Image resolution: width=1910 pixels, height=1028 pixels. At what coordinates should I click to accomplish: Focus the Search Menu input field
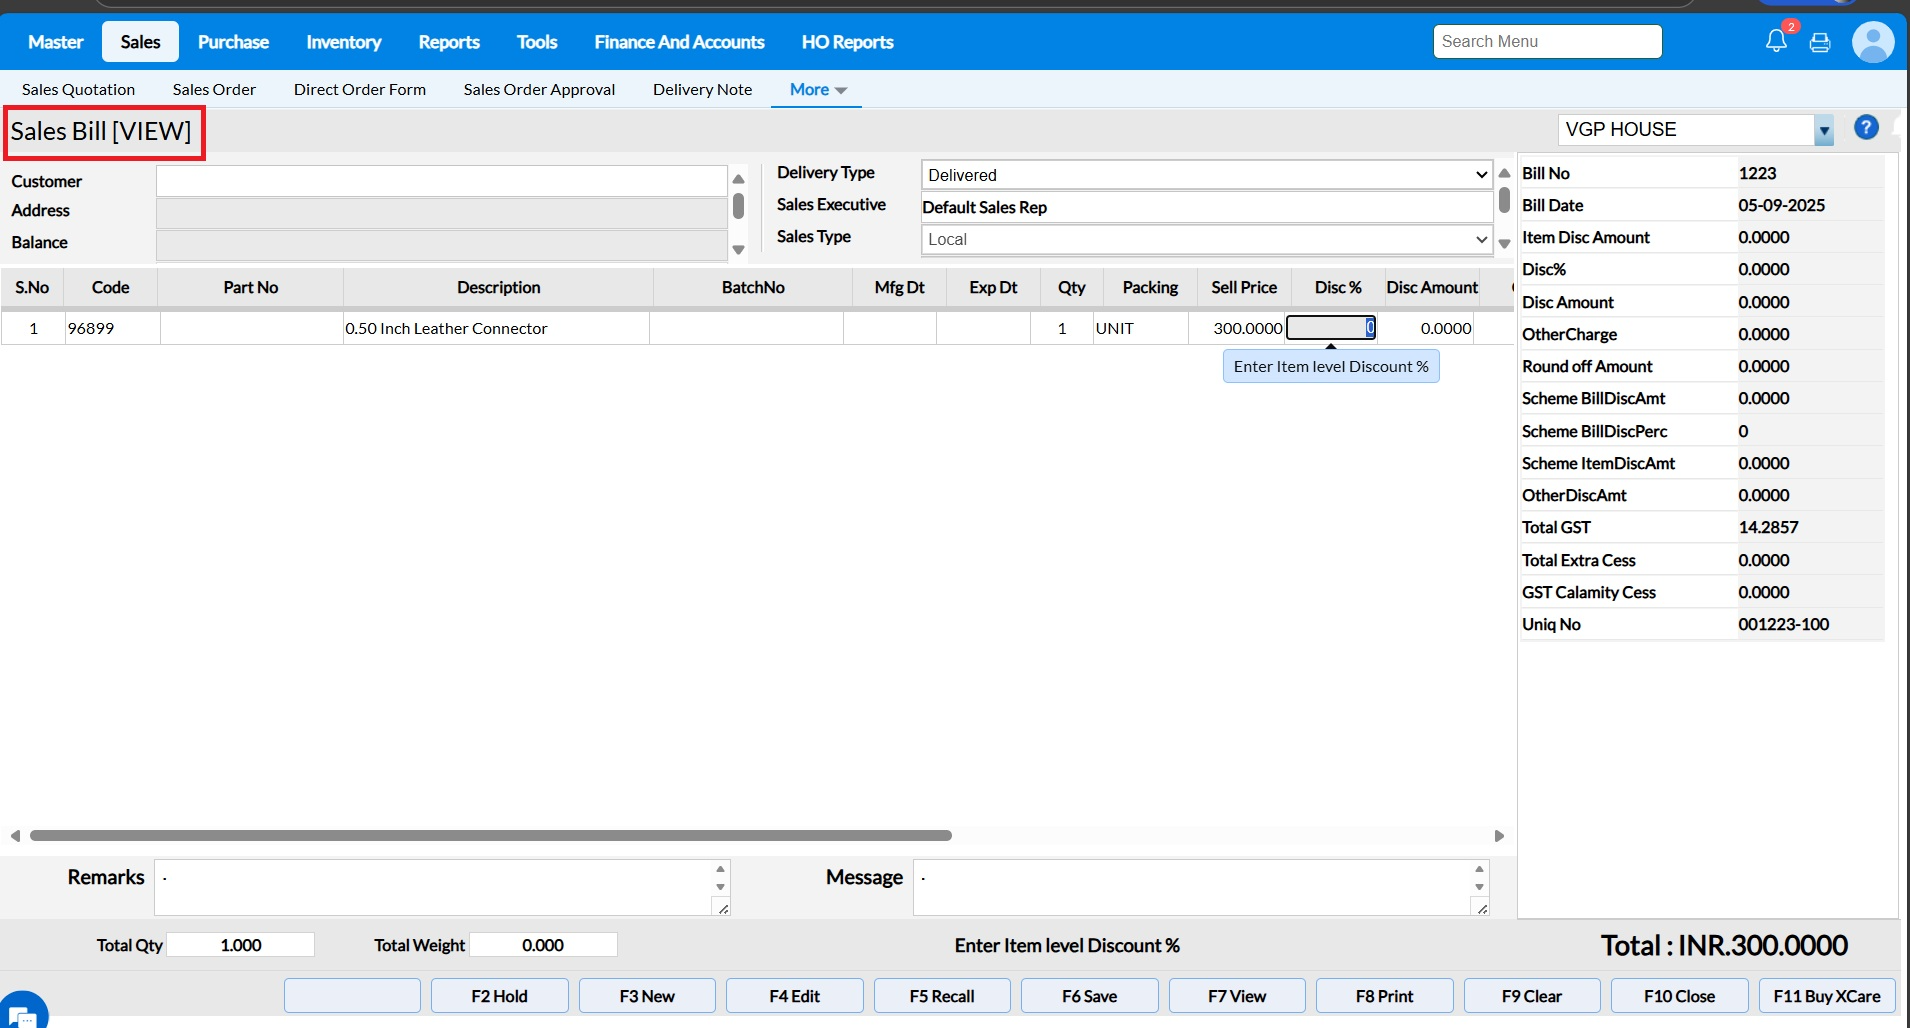point(1546,42)
